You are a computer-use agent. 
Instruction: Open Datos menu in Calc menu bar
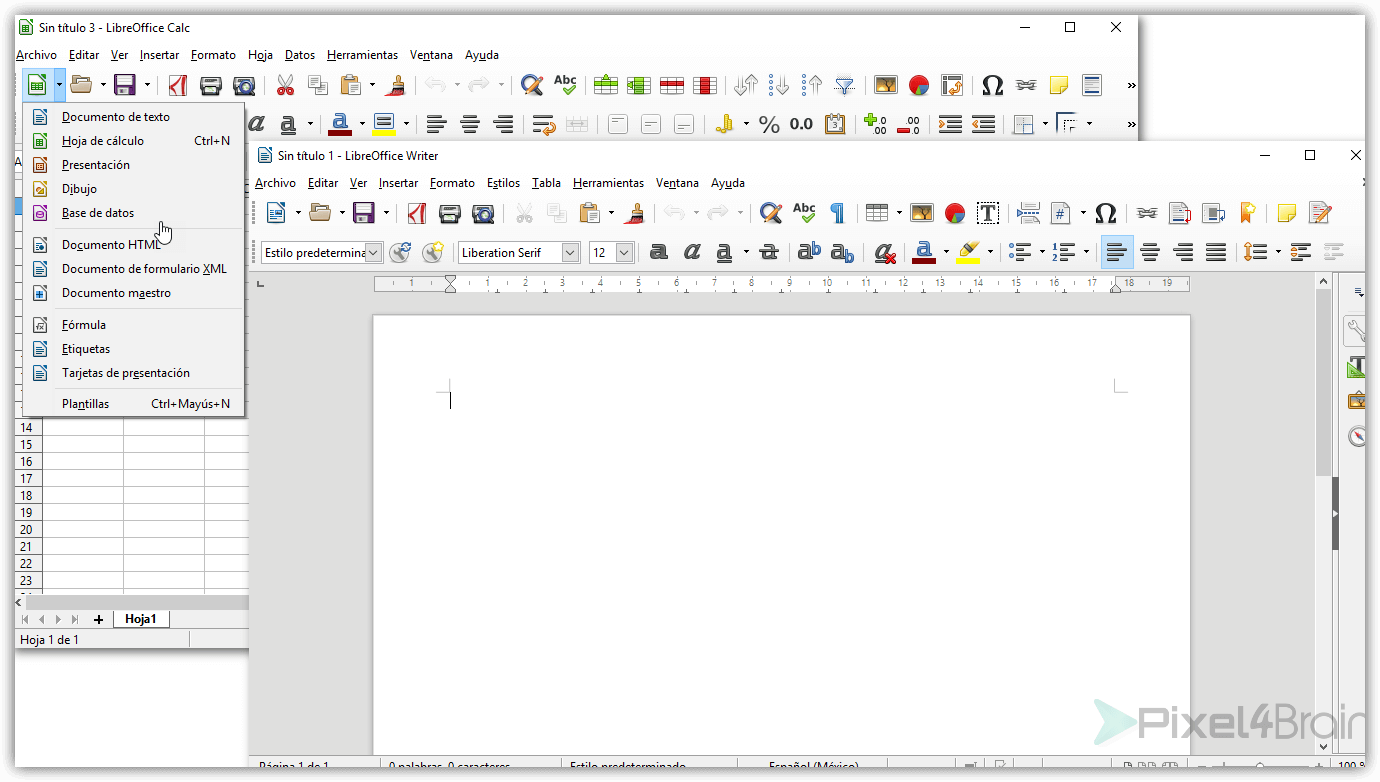tap(300, 55)
